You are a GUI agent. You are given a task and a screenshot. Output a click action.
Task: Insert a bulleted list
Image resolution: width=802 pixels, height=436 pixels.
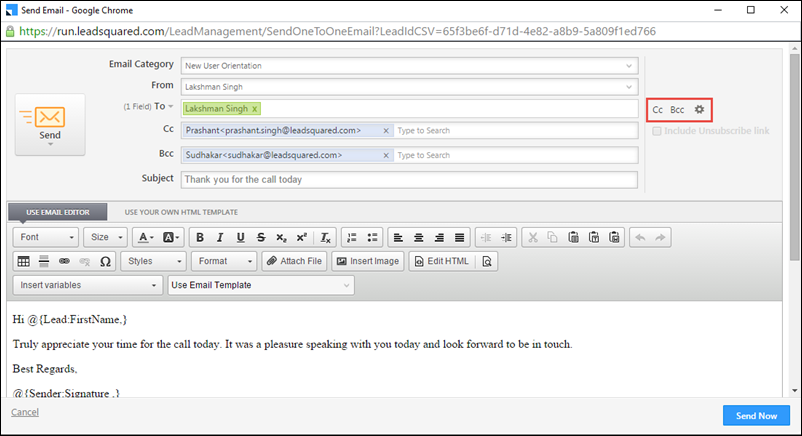pyautogui.click(x=372, y=237)
